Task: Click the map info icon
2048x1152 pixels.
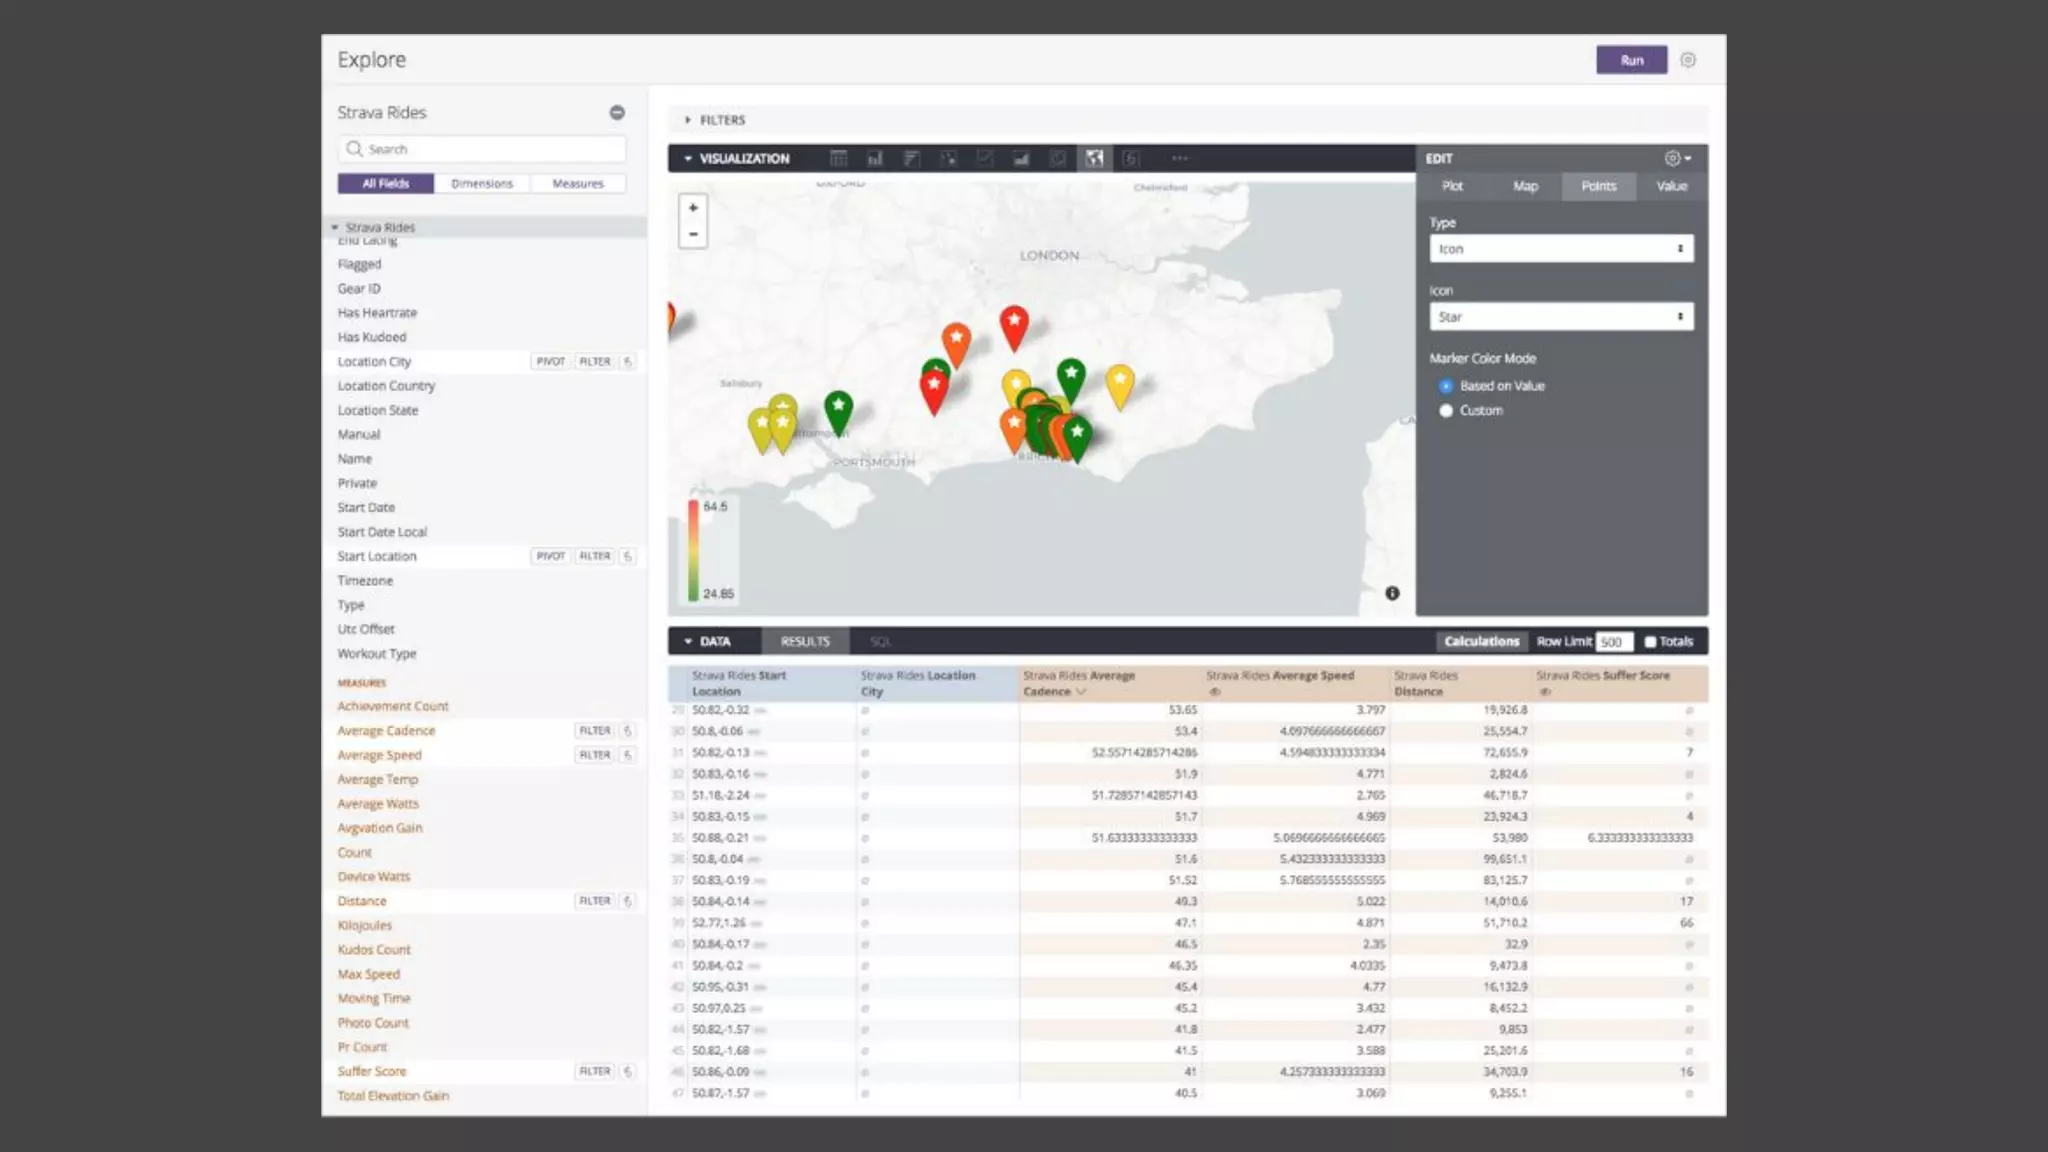Action: coord(1392,593)
